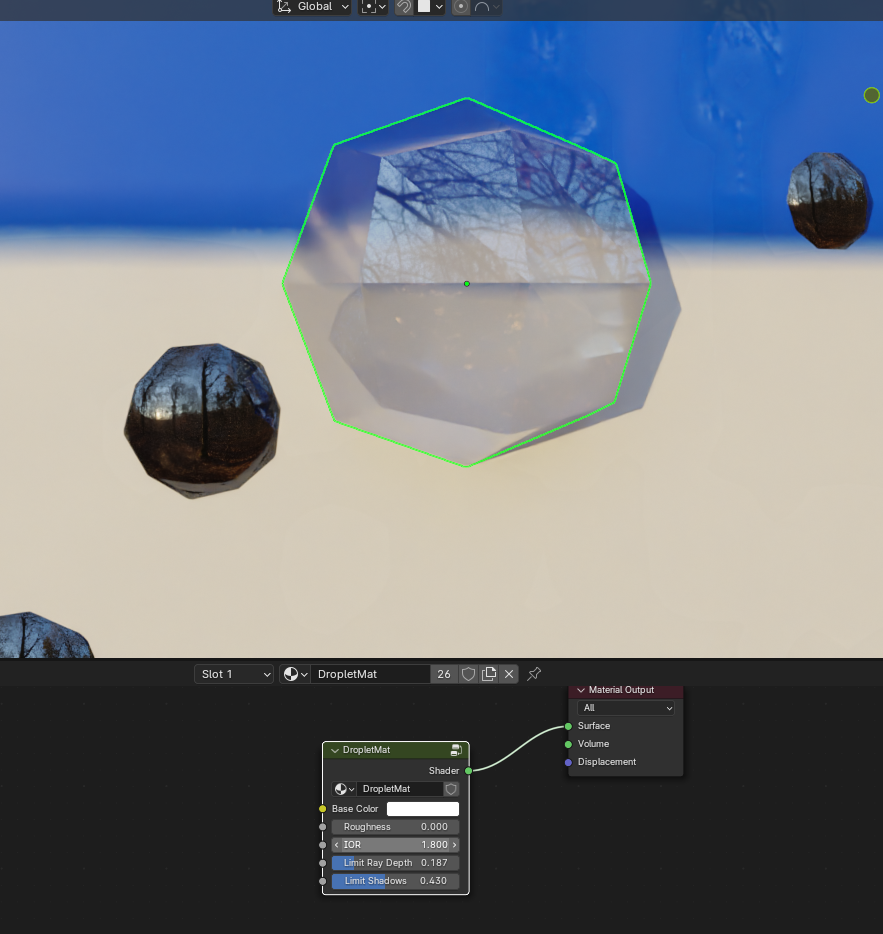
Task: Click the Volume input socket
Action: [568, 744]
